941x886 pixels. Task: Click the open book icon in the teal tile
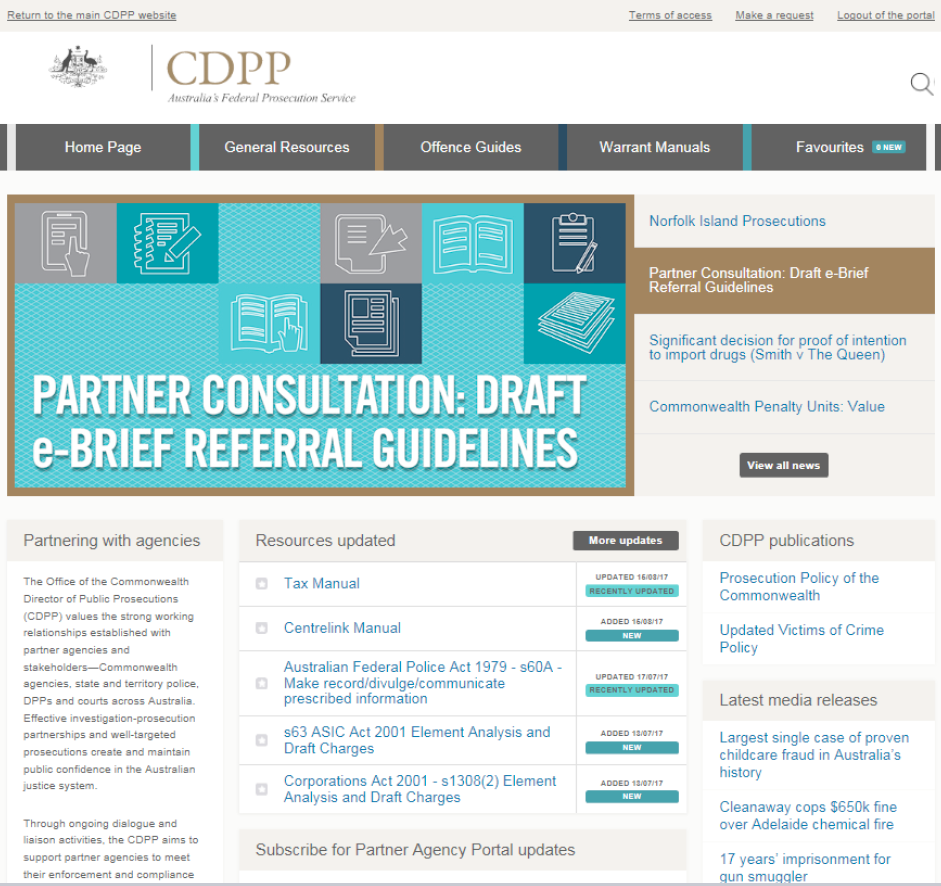pyautogui.click(x=473, y=243)
